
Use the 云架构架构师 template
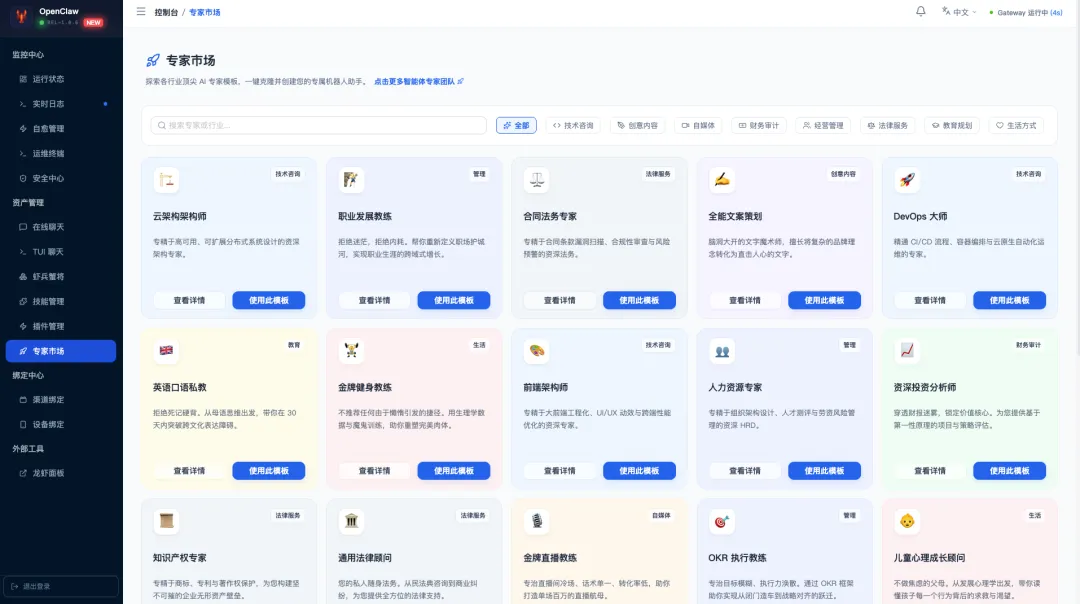(x=269, y=300)
